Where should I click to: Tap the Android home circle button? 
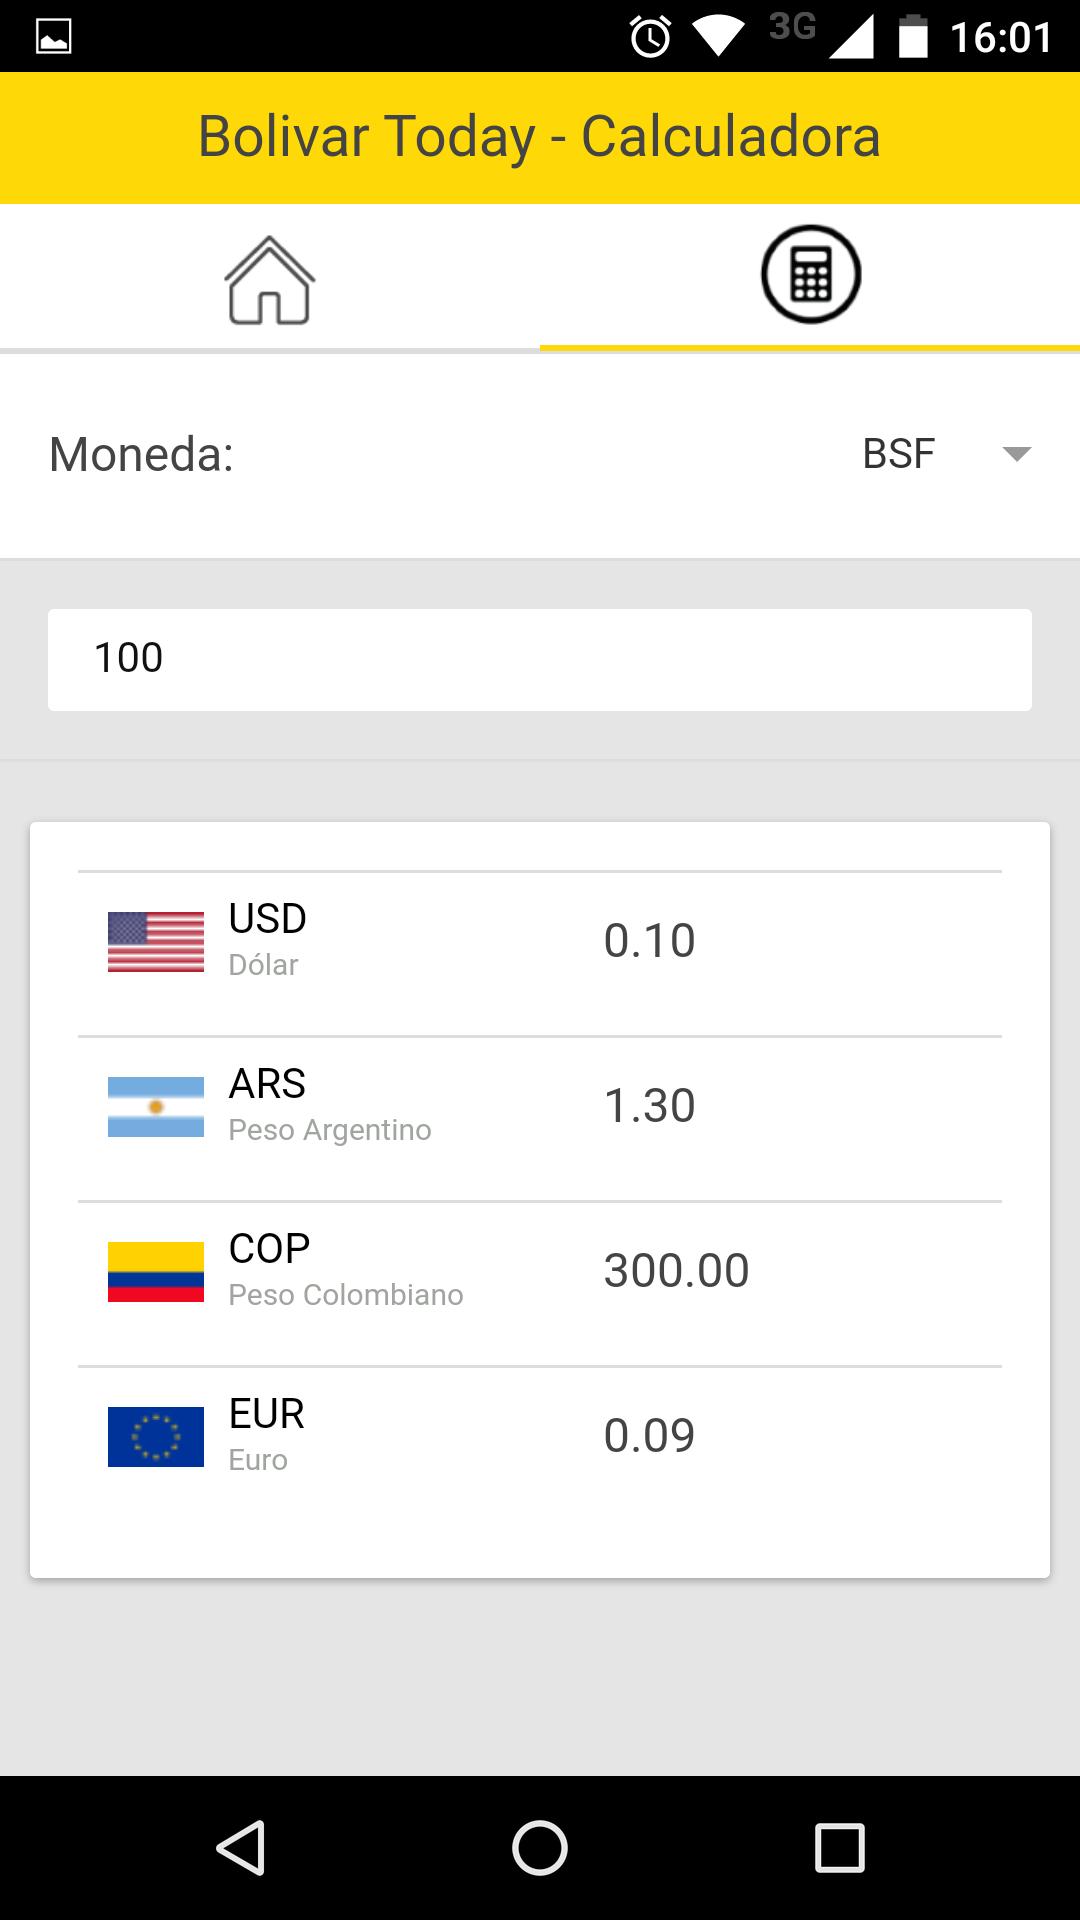pos(540,1847)
